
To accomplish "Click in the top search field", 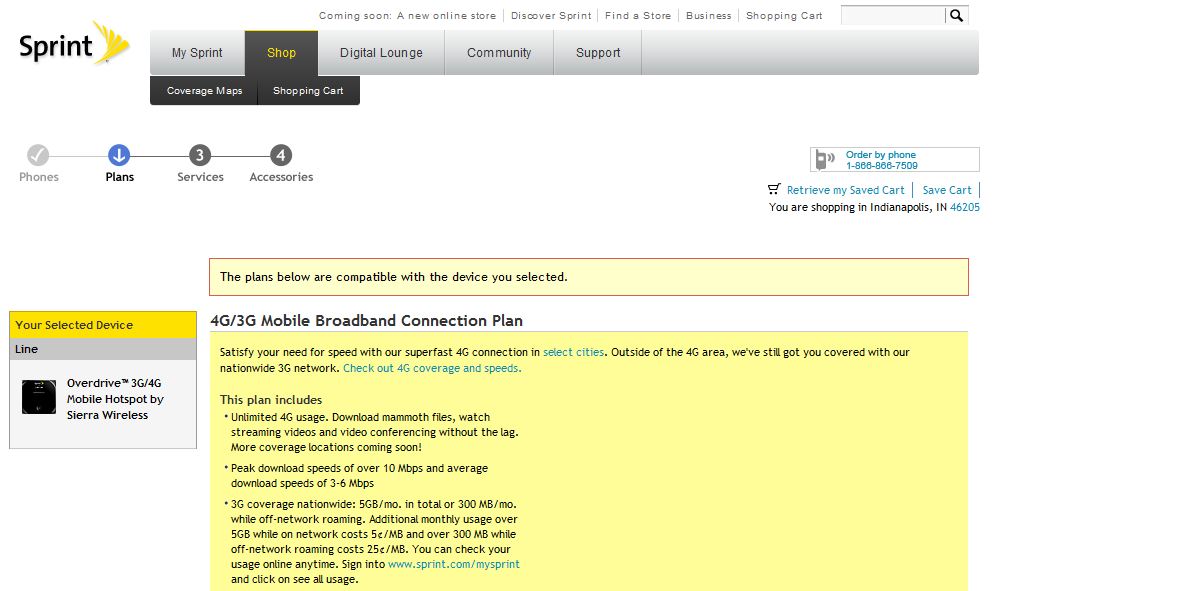I will click(x=892, y=15).
